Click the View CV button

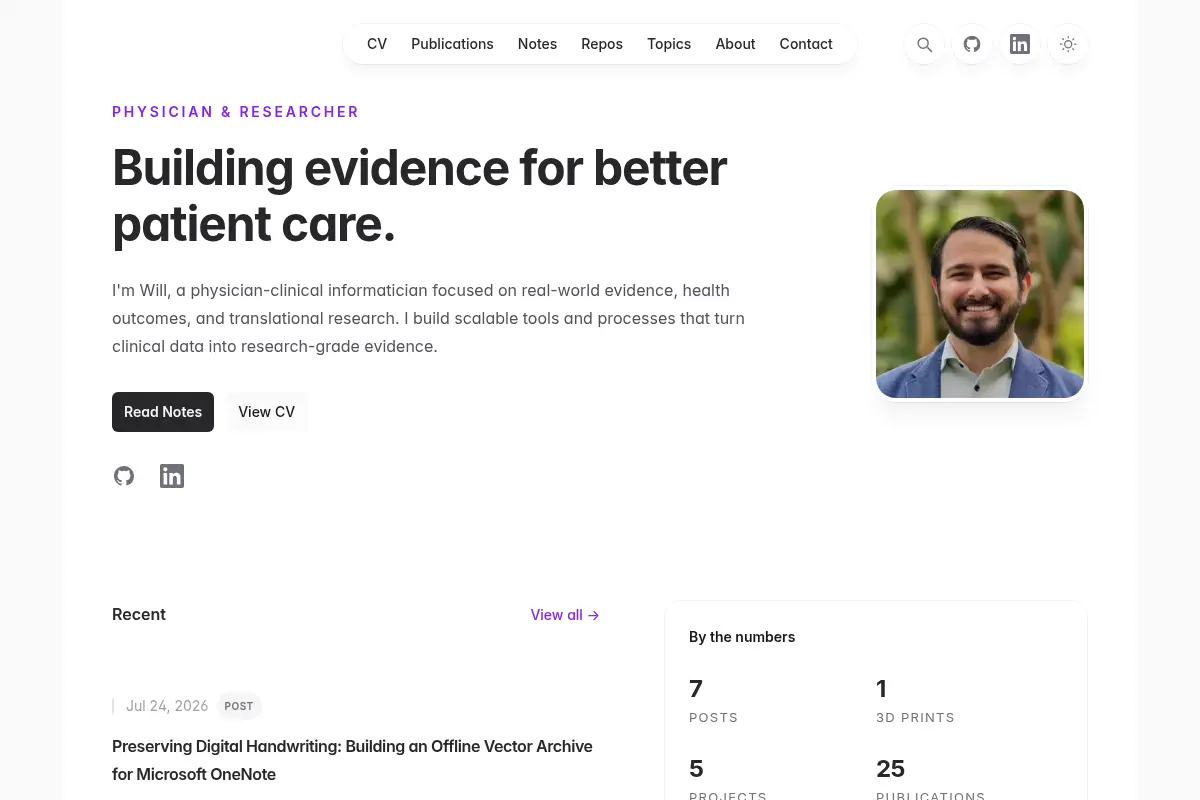(267, 412)
